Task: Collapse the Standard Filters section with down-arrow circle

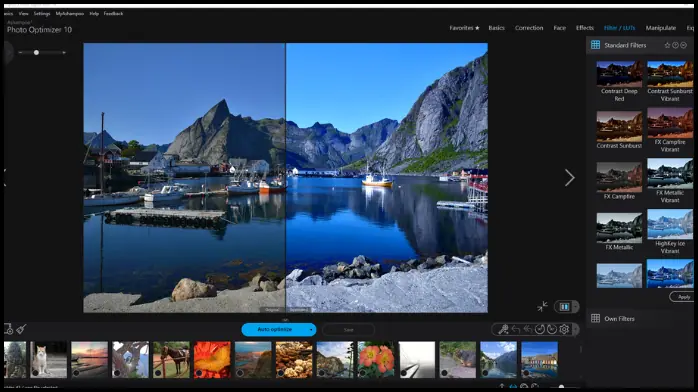Action: [x=683, y=45]
